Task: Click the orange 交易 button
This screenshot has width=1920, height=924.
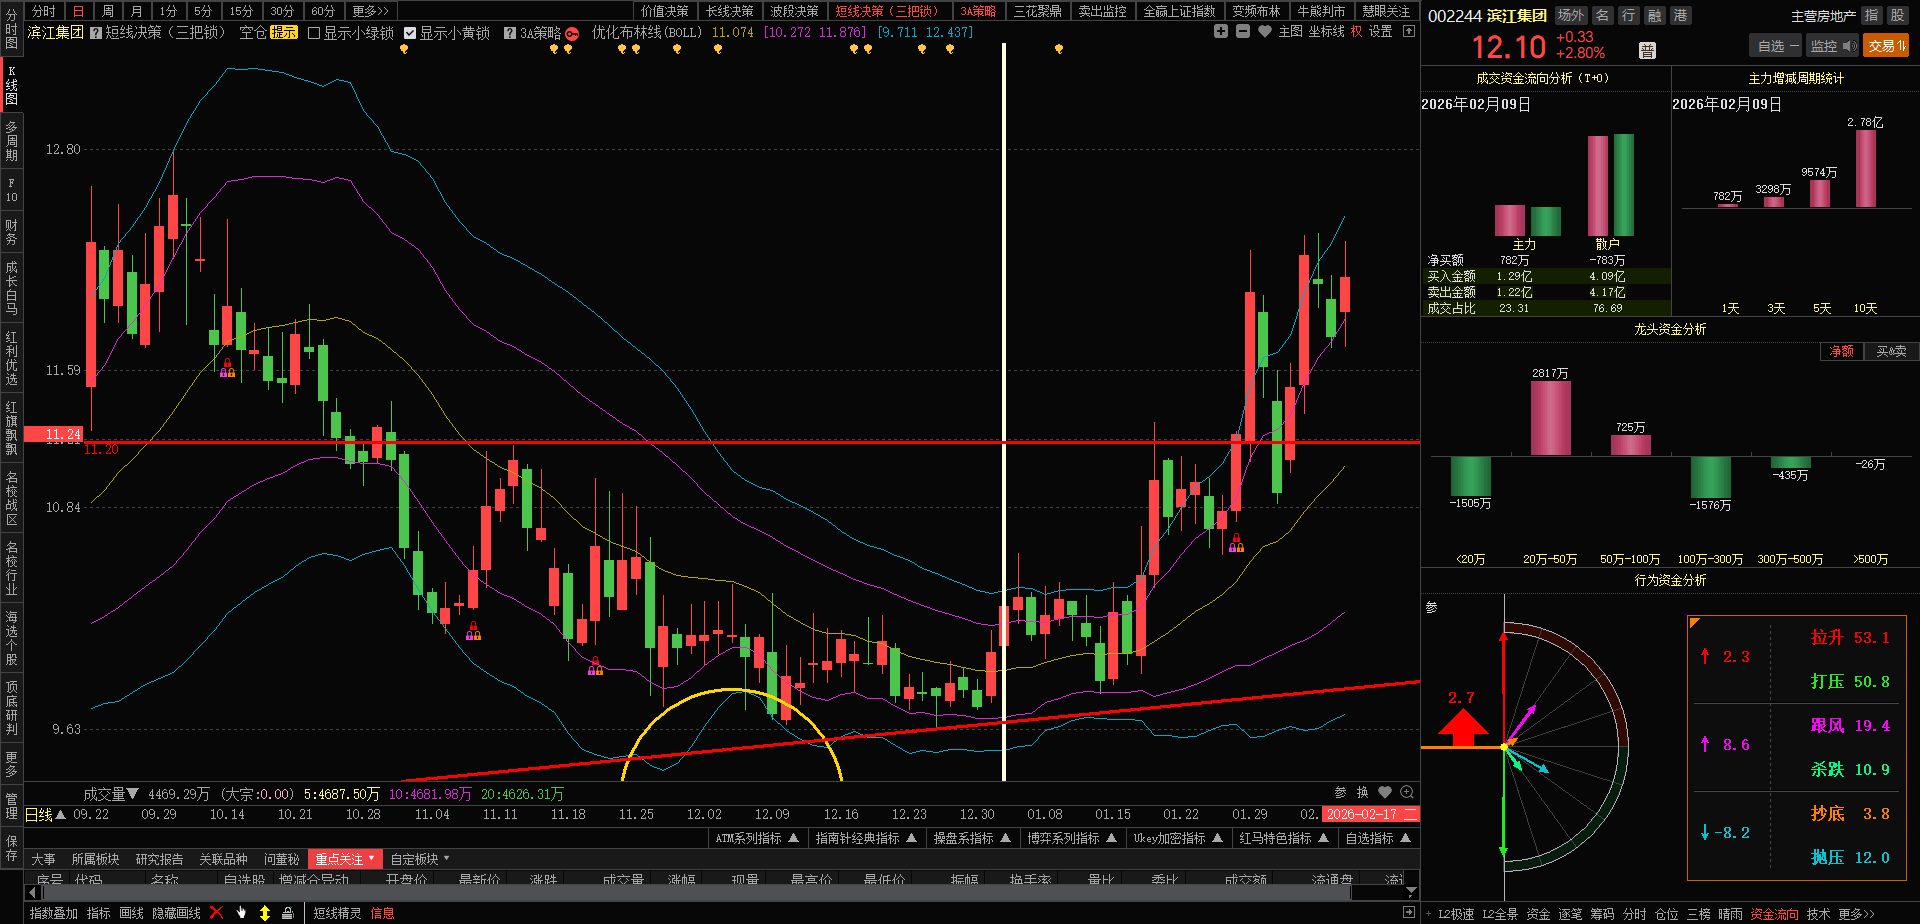Action: pos(1886,46)
